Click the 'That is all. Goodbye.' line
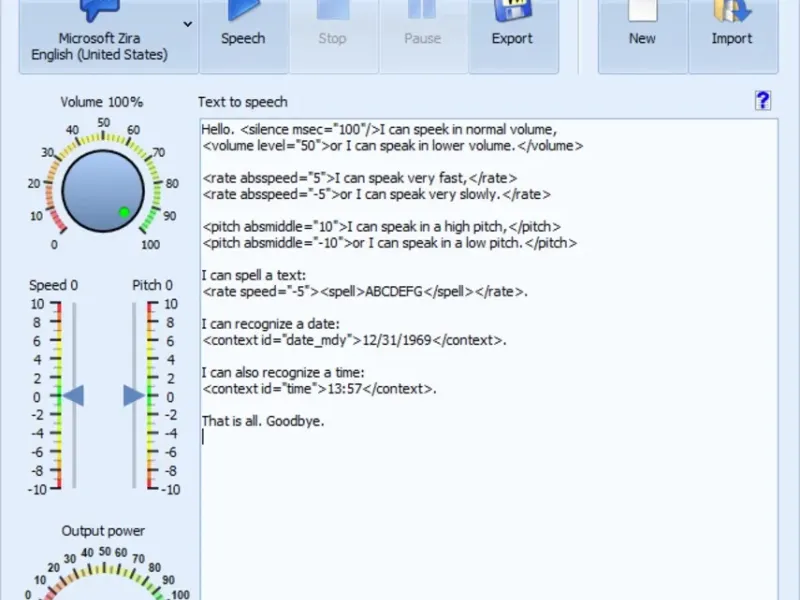800x600 pixels. [263, 421]
